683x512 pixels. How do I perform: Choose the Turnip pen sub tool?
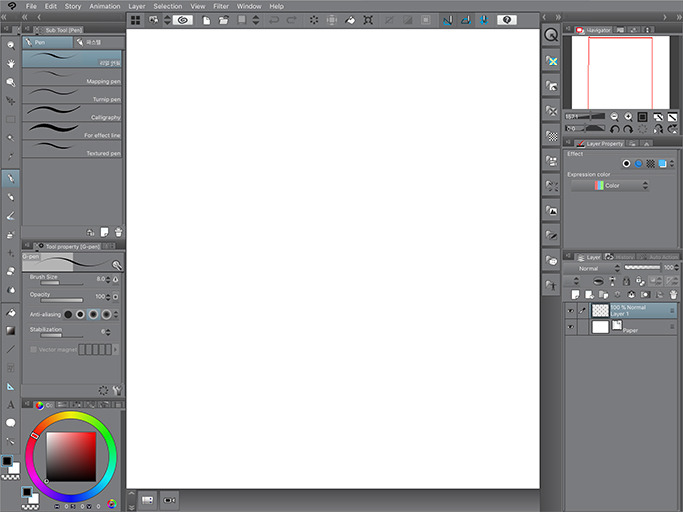pos(72,95)
